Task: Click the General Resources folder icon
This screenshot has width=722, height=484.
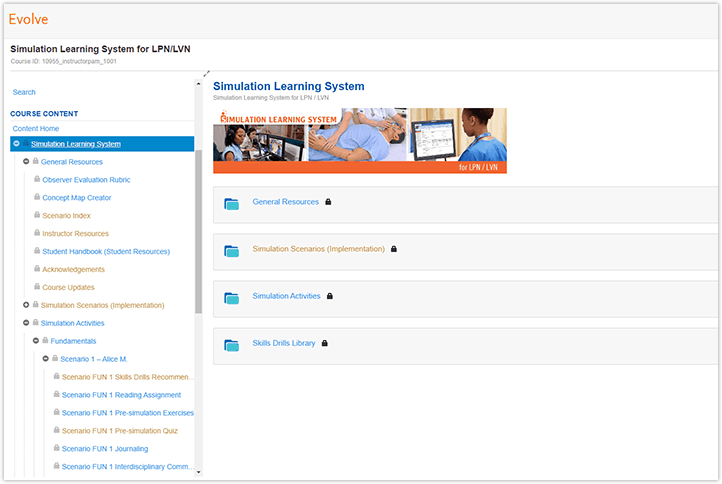Action: [232, 204]
